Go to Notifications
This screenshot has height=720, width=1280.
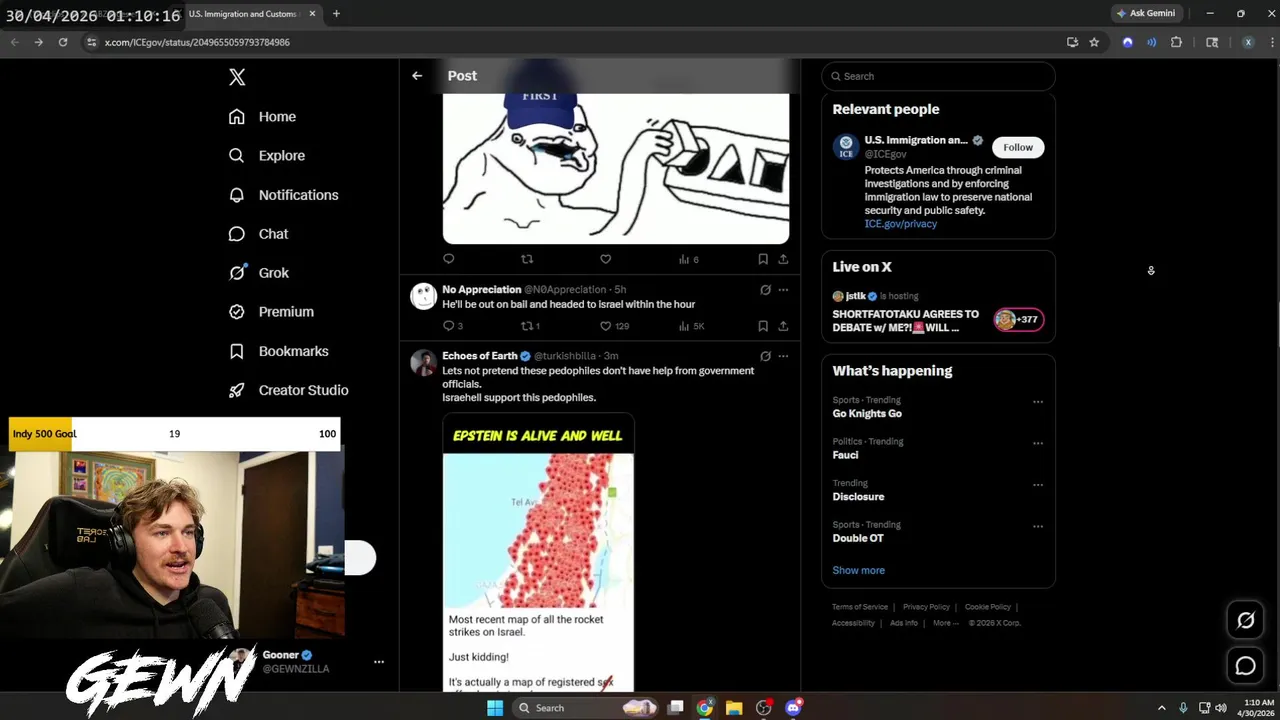click(x=283, y=195)
